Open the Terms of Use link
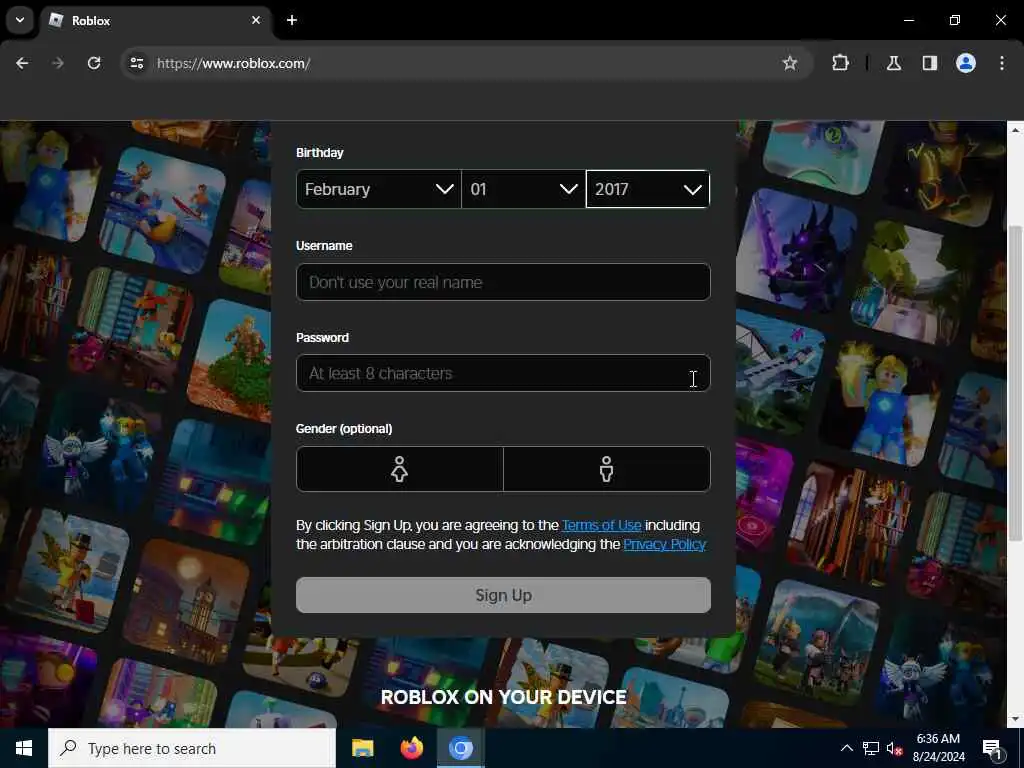The height and width of the screenshot is (768, 1024). [601, 525]
